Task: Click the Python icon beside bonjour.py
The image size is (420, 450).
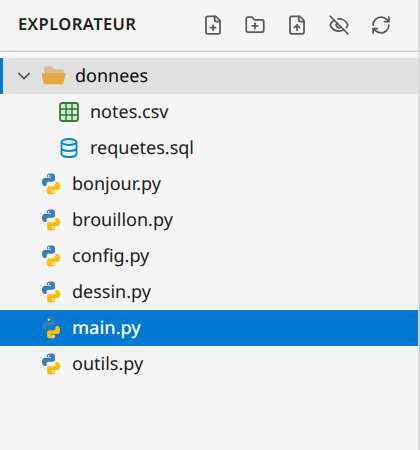Action: point(51,184)
